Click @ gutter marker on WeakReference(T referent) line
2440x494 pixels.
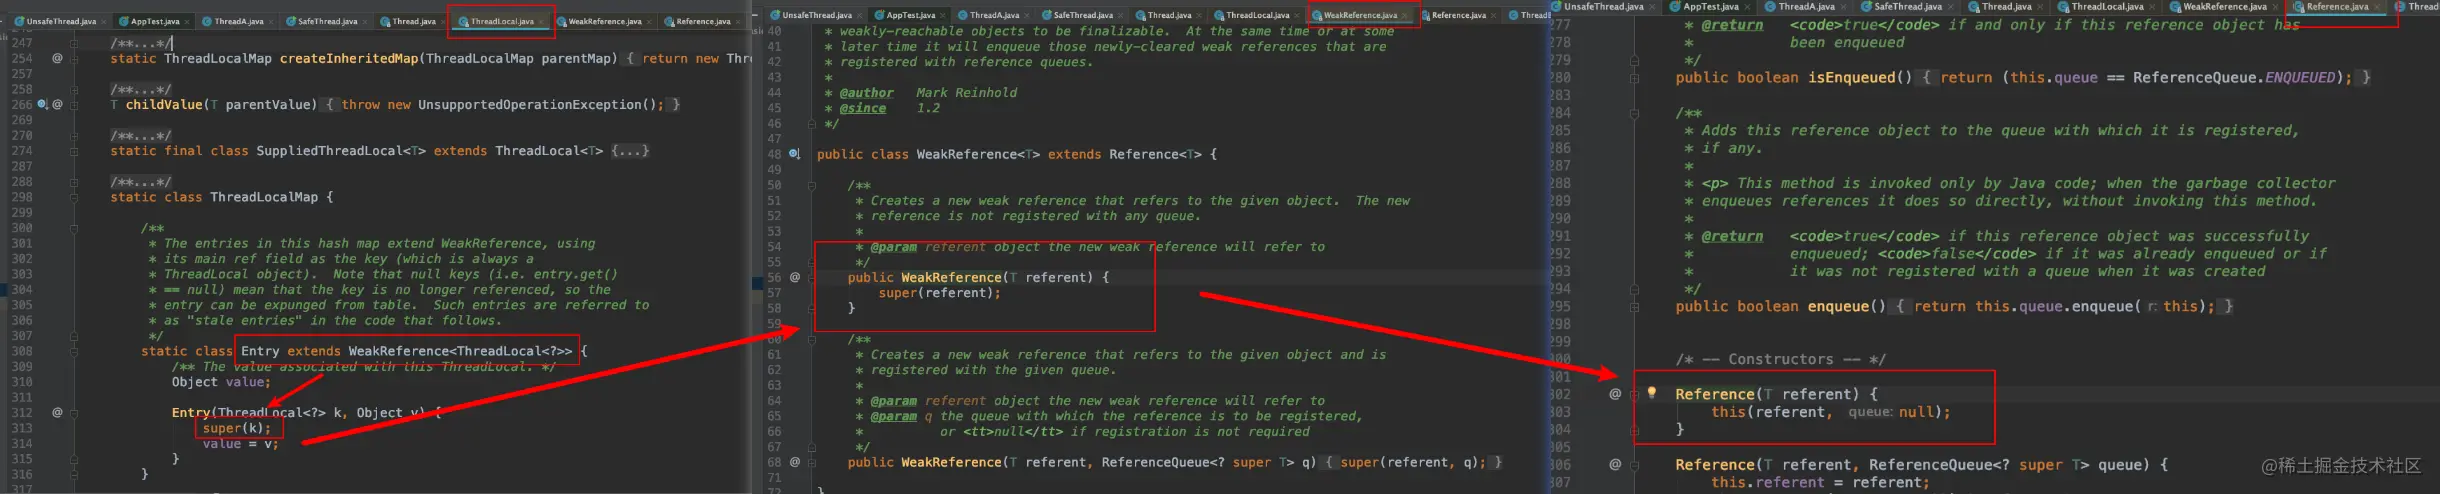[795, 277]
